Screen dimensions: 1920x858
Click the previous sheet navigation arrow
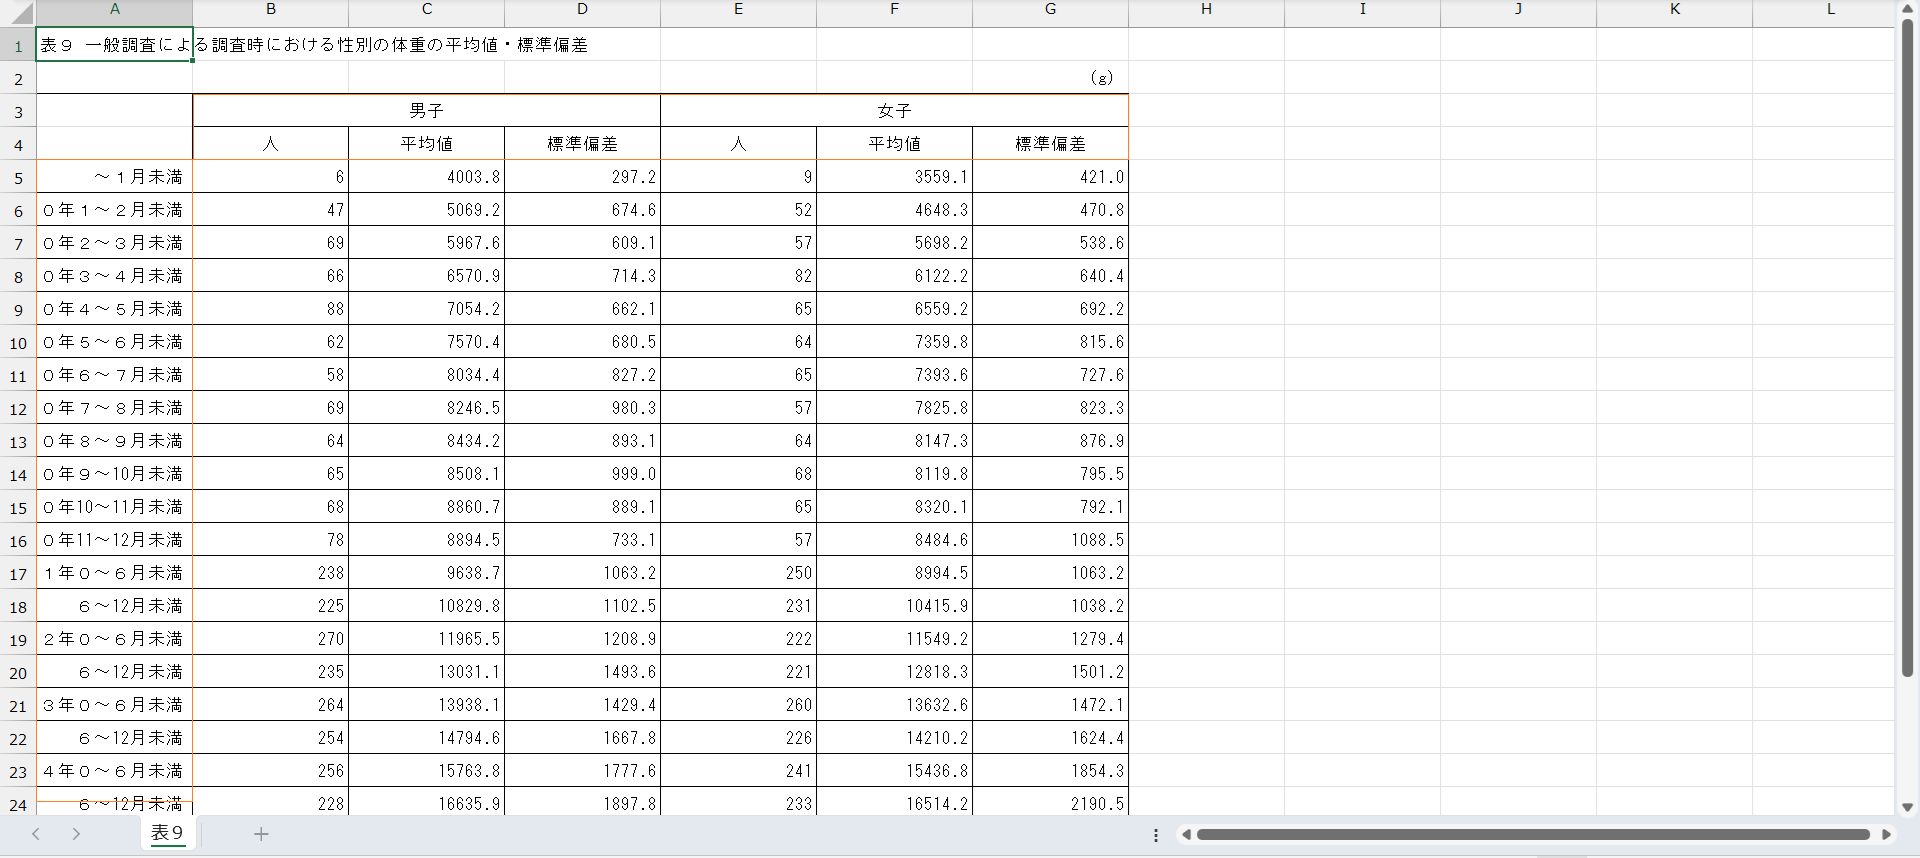pos(36,834)
